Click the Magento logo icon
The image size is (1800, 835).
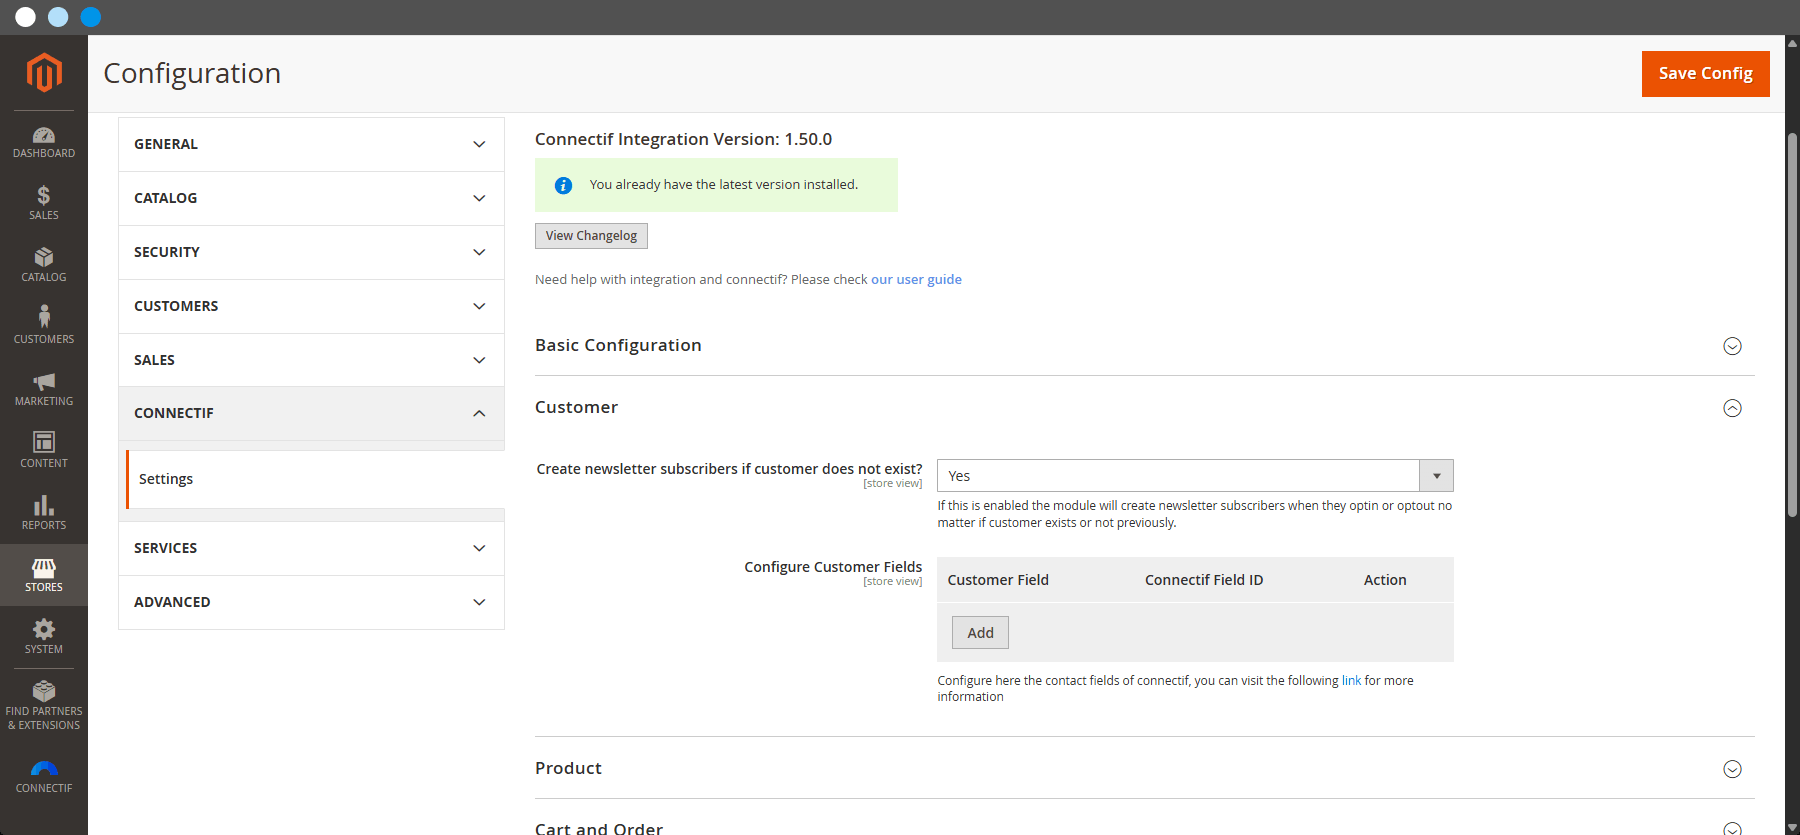(x=44, y=73)
